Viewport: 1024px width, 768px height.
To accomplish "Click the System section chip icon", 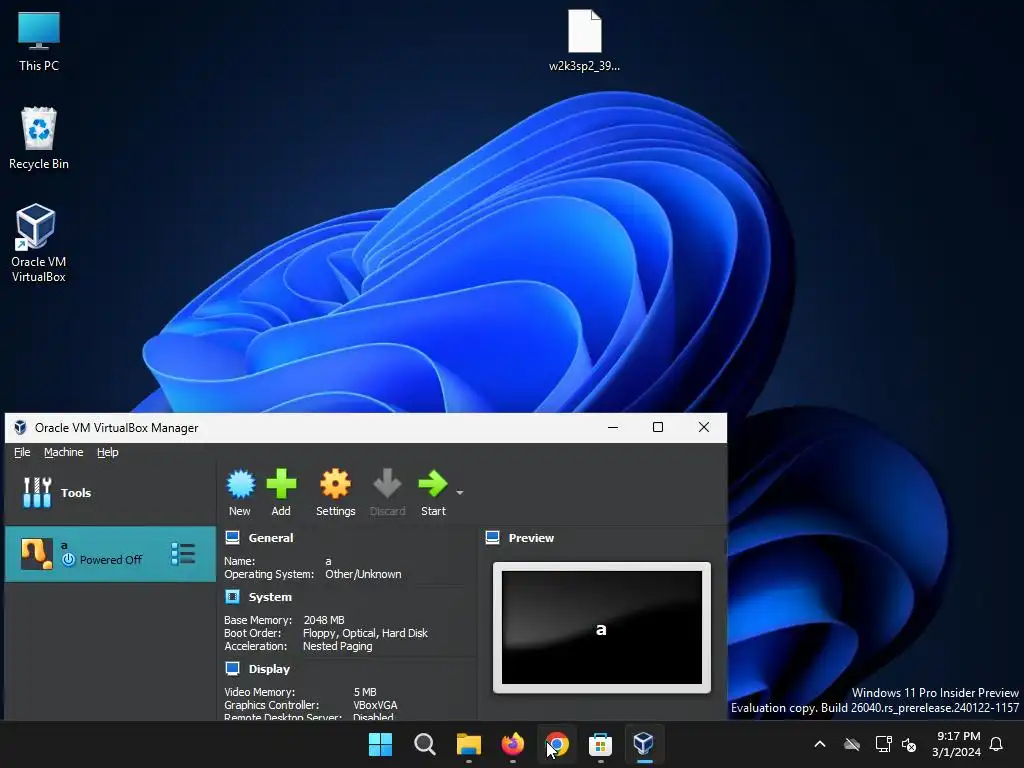I will point(232,596).
